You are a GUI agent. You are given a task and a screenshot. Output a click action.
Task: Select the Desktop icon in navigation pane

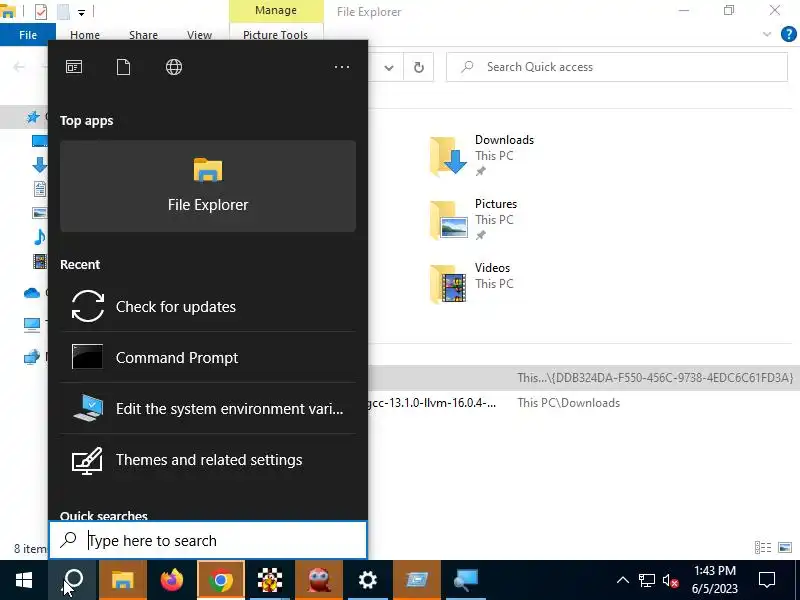(40, 141)
